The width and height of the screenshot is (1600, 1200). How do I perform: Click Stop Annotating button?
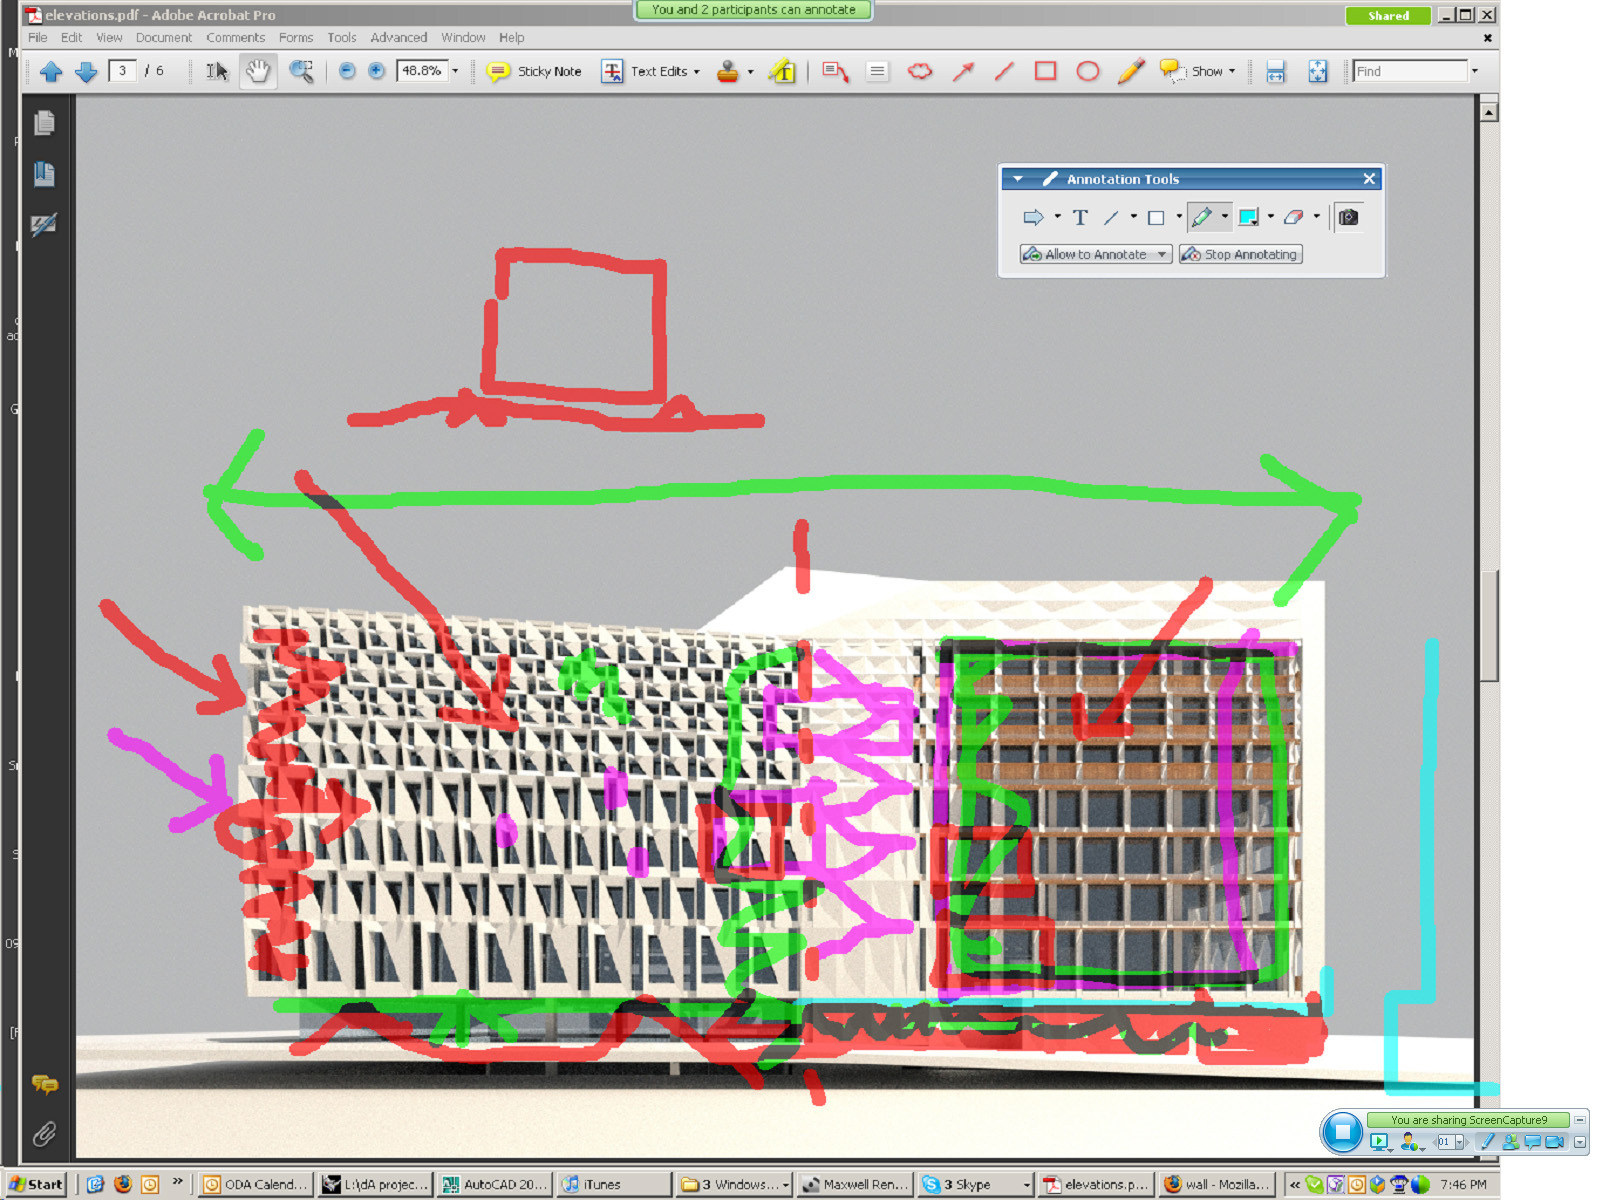[x=1241, y=255]
